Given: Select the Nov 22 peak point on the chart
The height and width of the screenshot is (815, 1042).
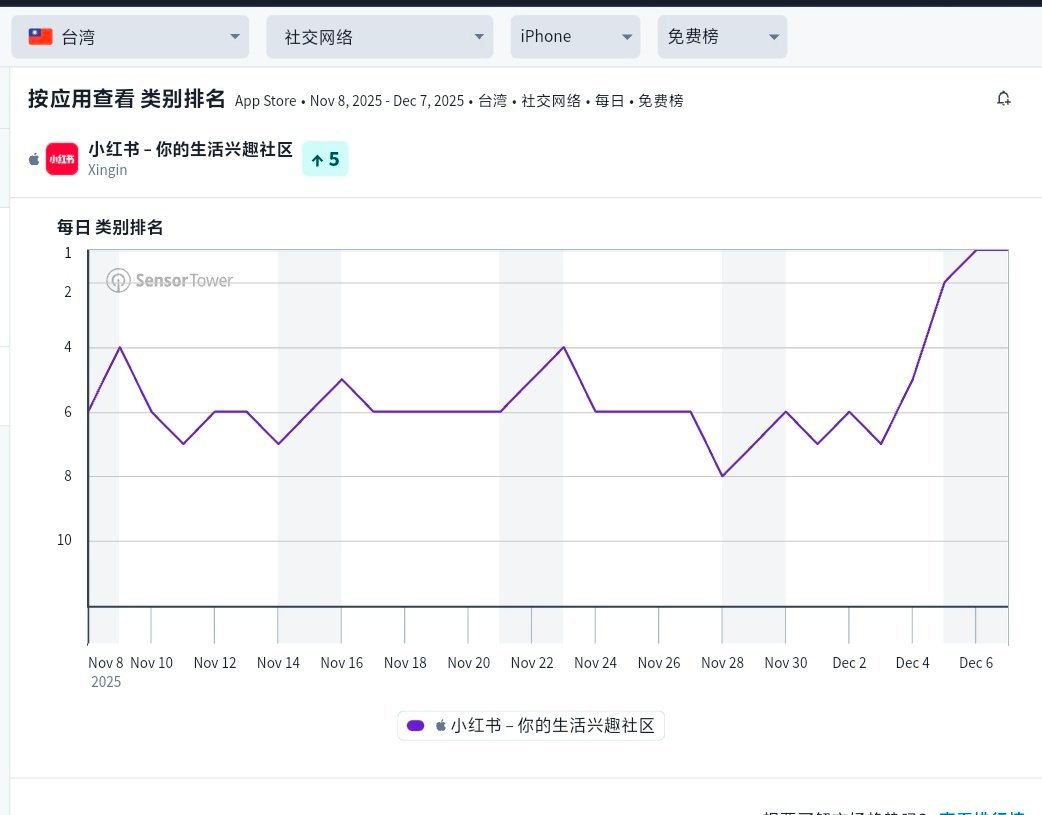Looking at the screenshot, I should (x=563, y=348).
